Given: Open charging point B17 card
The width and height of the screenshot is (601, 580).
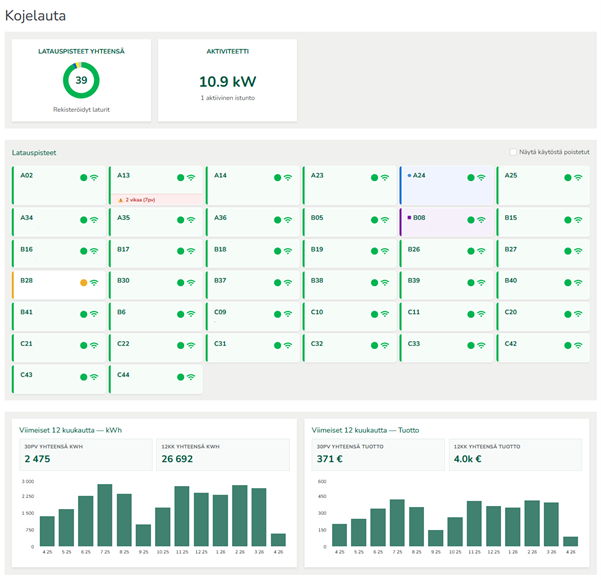Looking at the screenshot, I should coord(155,250).
